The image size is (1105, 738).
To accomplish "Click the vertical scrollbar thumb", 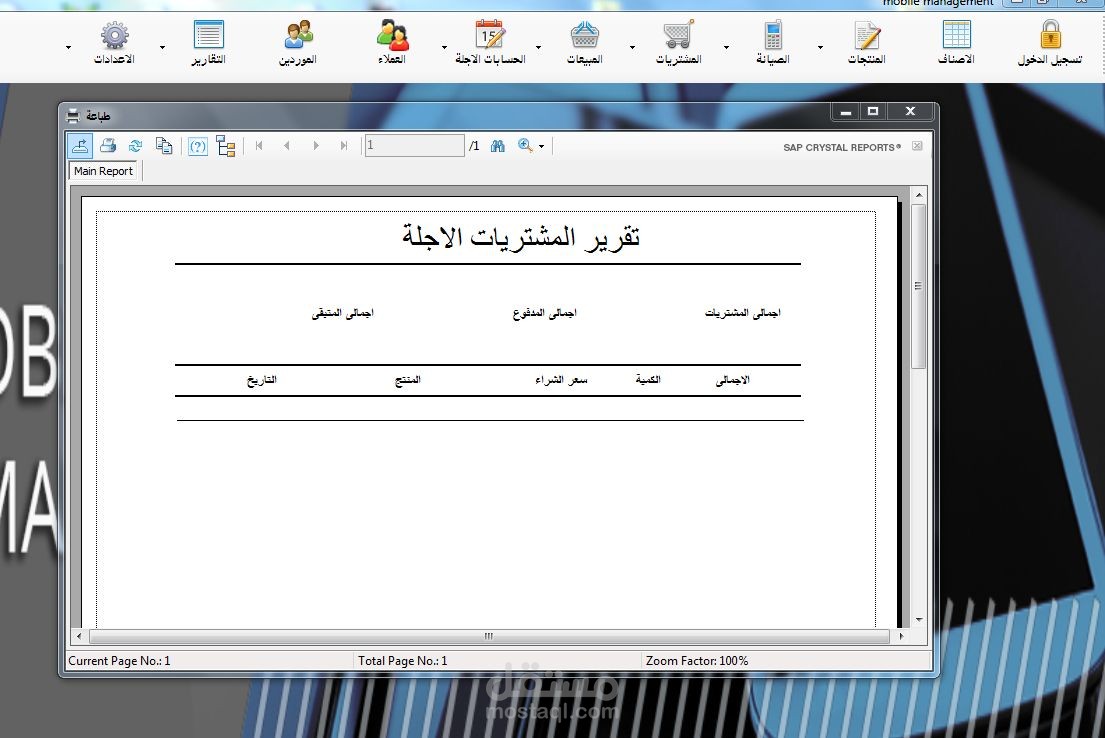I will (918, 286).
